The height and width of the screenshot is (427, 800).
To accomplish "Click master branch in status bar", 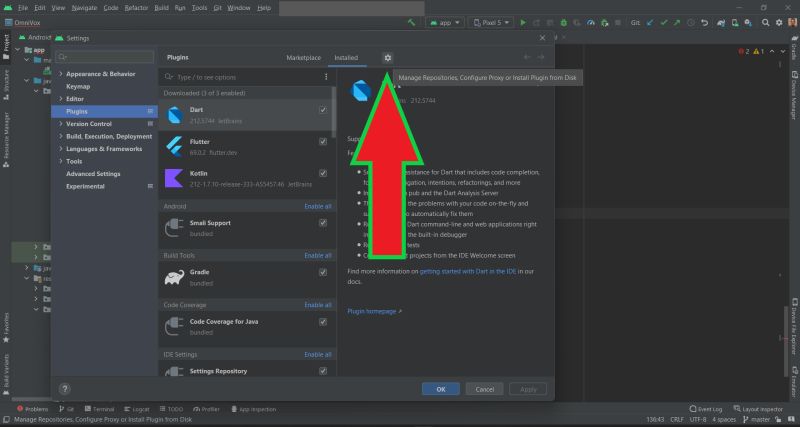I will coord(757,419).
